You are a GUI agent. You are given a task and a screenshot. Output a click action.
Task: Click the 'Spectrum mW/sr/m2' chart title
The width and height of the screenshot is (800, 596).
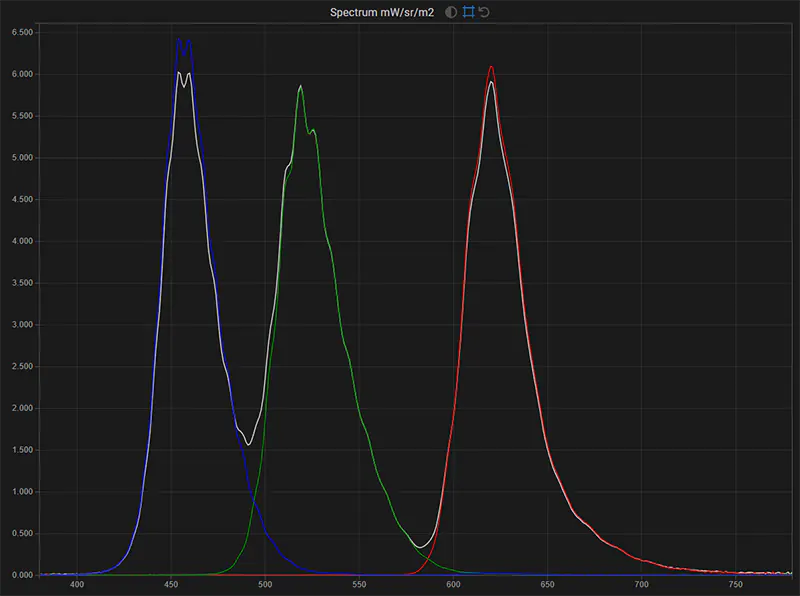382,12
